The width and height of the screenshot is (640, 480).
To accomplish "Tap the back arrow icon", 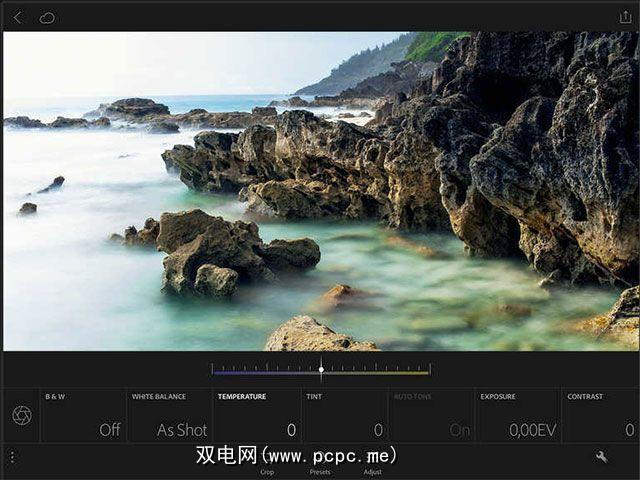I will pyautogui.click(x=18, y=18).
